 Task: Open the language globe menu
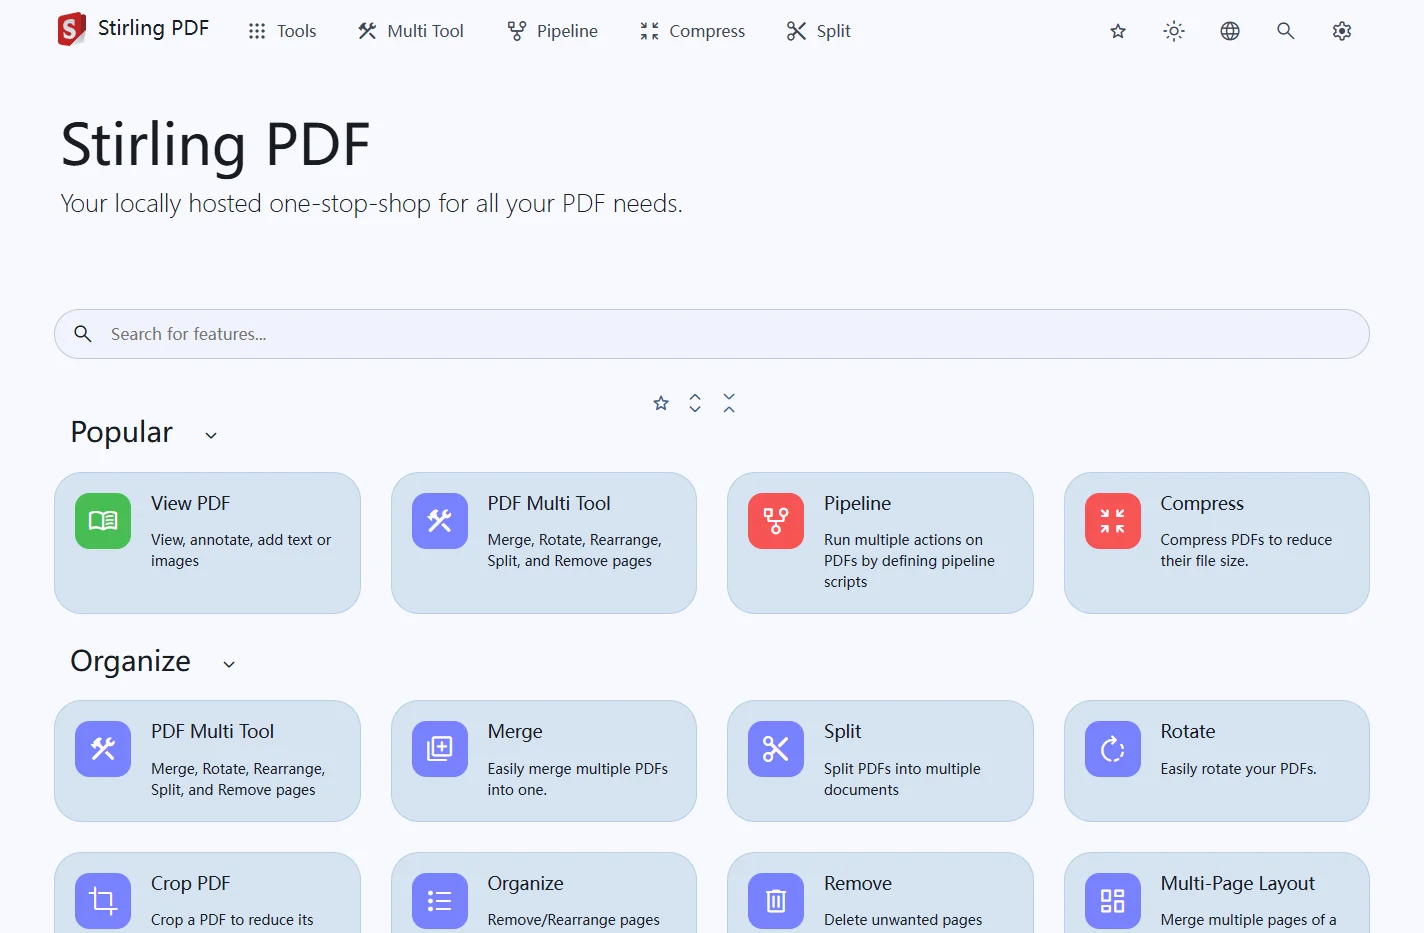[x=1230, y=31]
